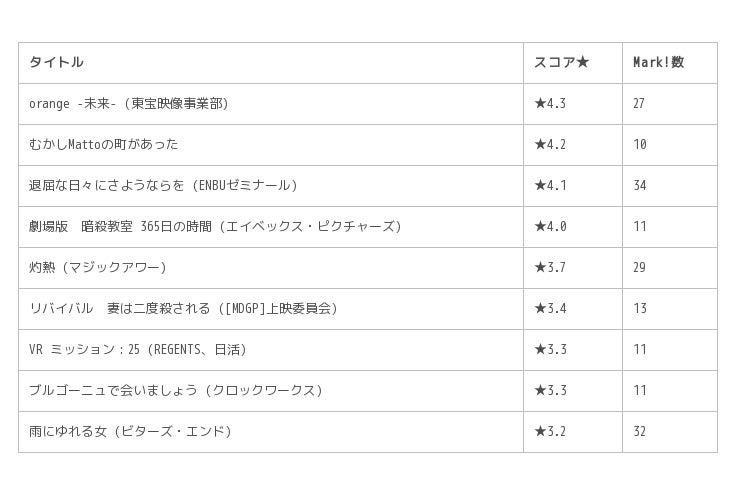Select the ★3.2 score cell

pos(550,431)
